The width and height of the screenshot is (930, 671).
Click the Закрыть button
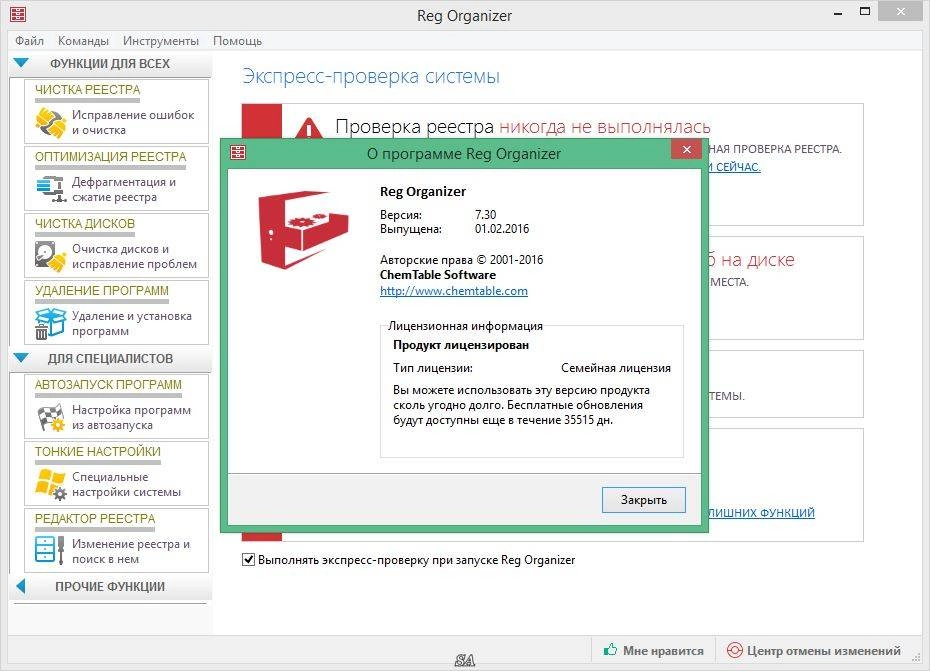point(644,500)
